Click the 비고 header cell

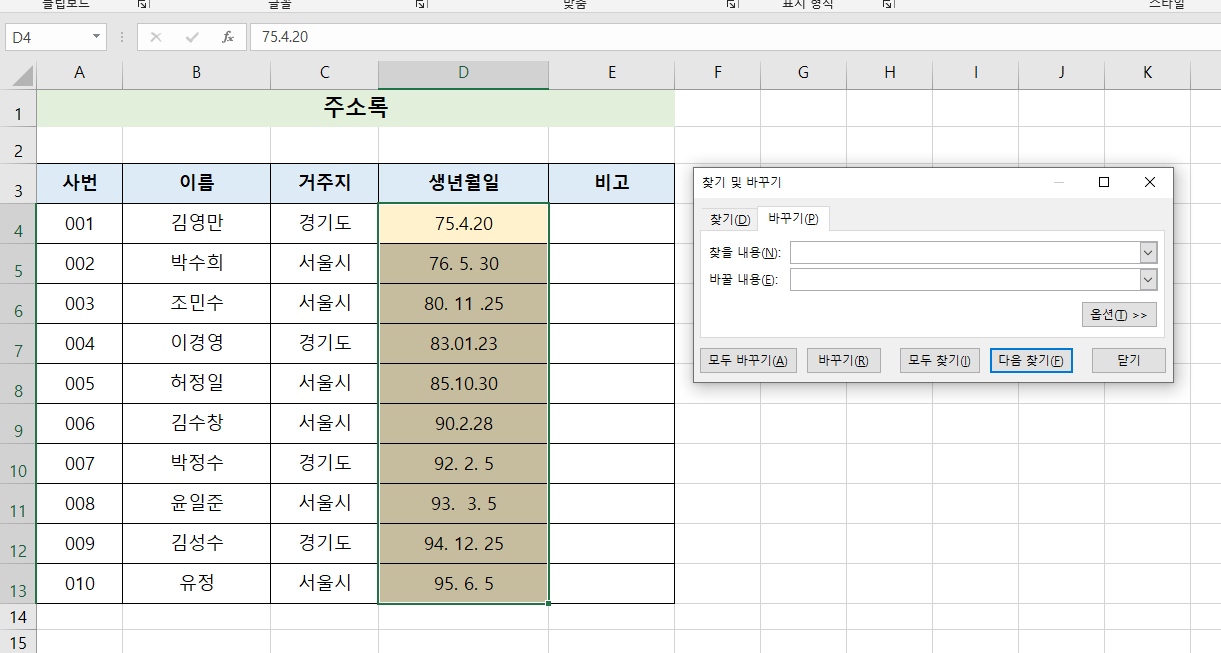(x=611, y=183)
